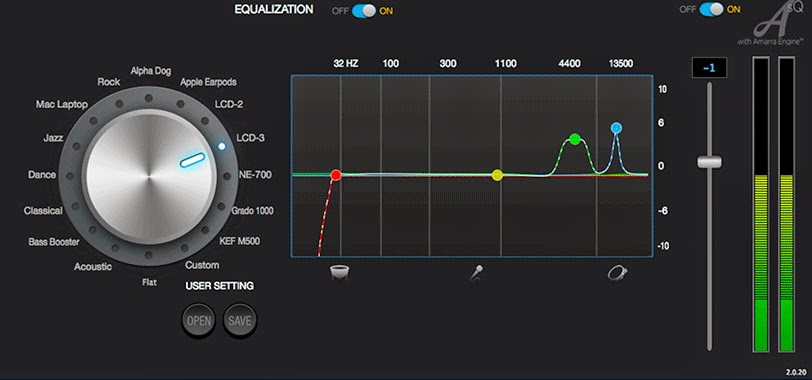The width and height of the screenshot is (812, 380).
Task: Choose the Rock preset on the dial
Action: pos(108,82)
